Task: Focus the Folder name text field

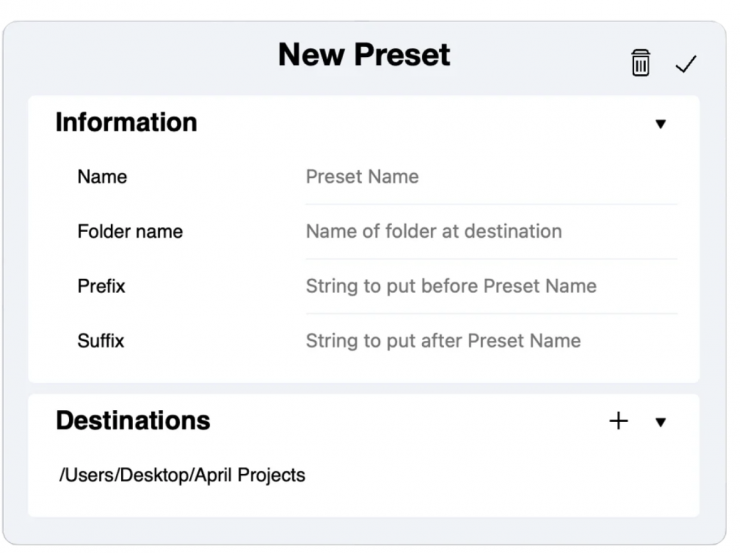Action: [x=490, y=232]
